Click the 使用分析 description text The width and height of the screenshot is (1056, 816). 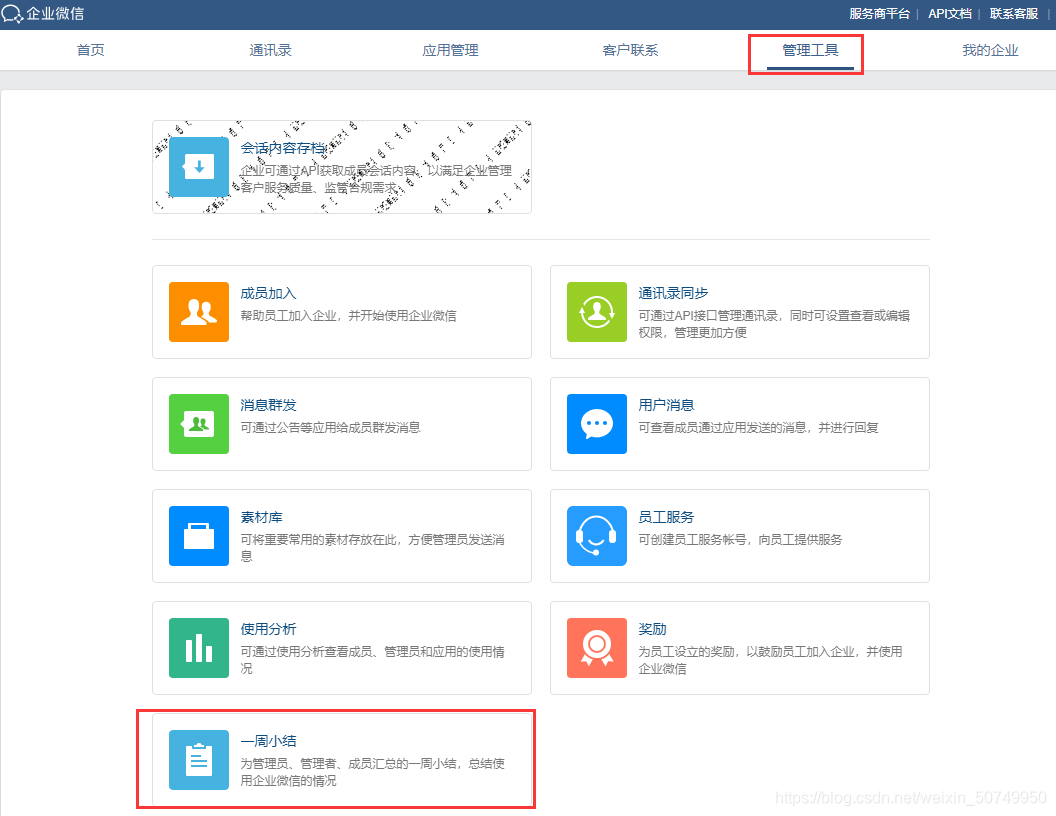372,660
